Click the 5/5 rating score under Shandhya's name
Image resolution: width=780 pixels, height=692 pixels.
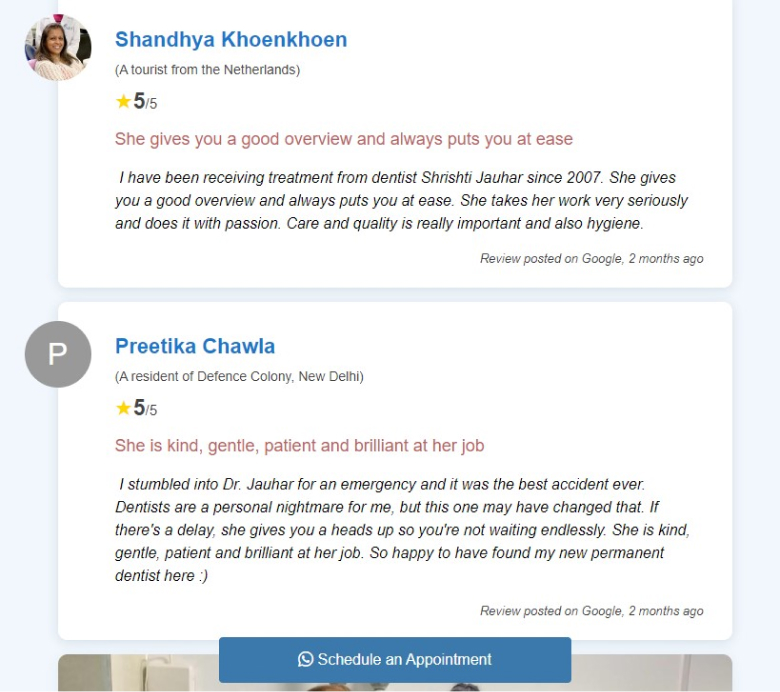(x=145, y=101)
